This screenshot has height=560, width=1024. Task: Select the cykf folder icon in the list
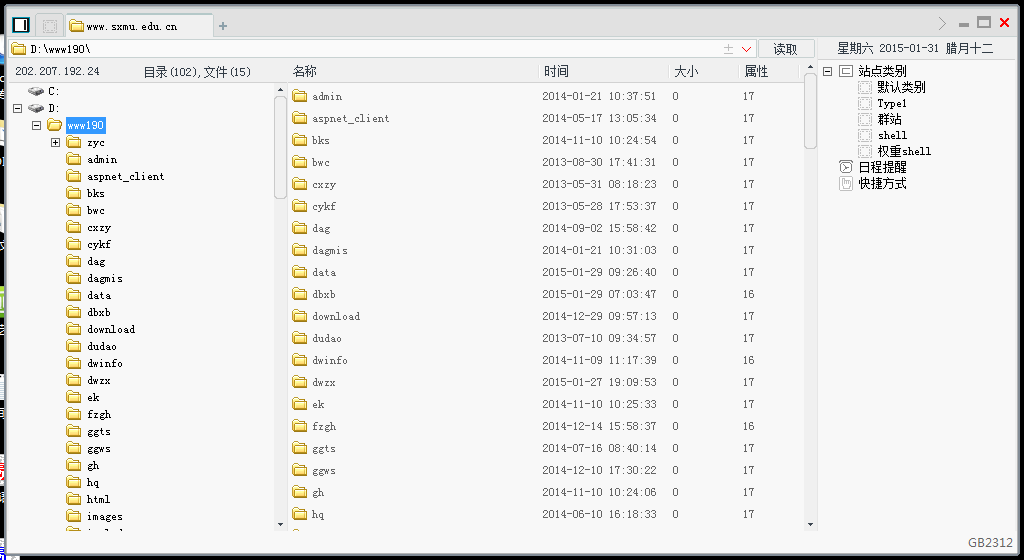pyautogui.click(x=300, y=206)
